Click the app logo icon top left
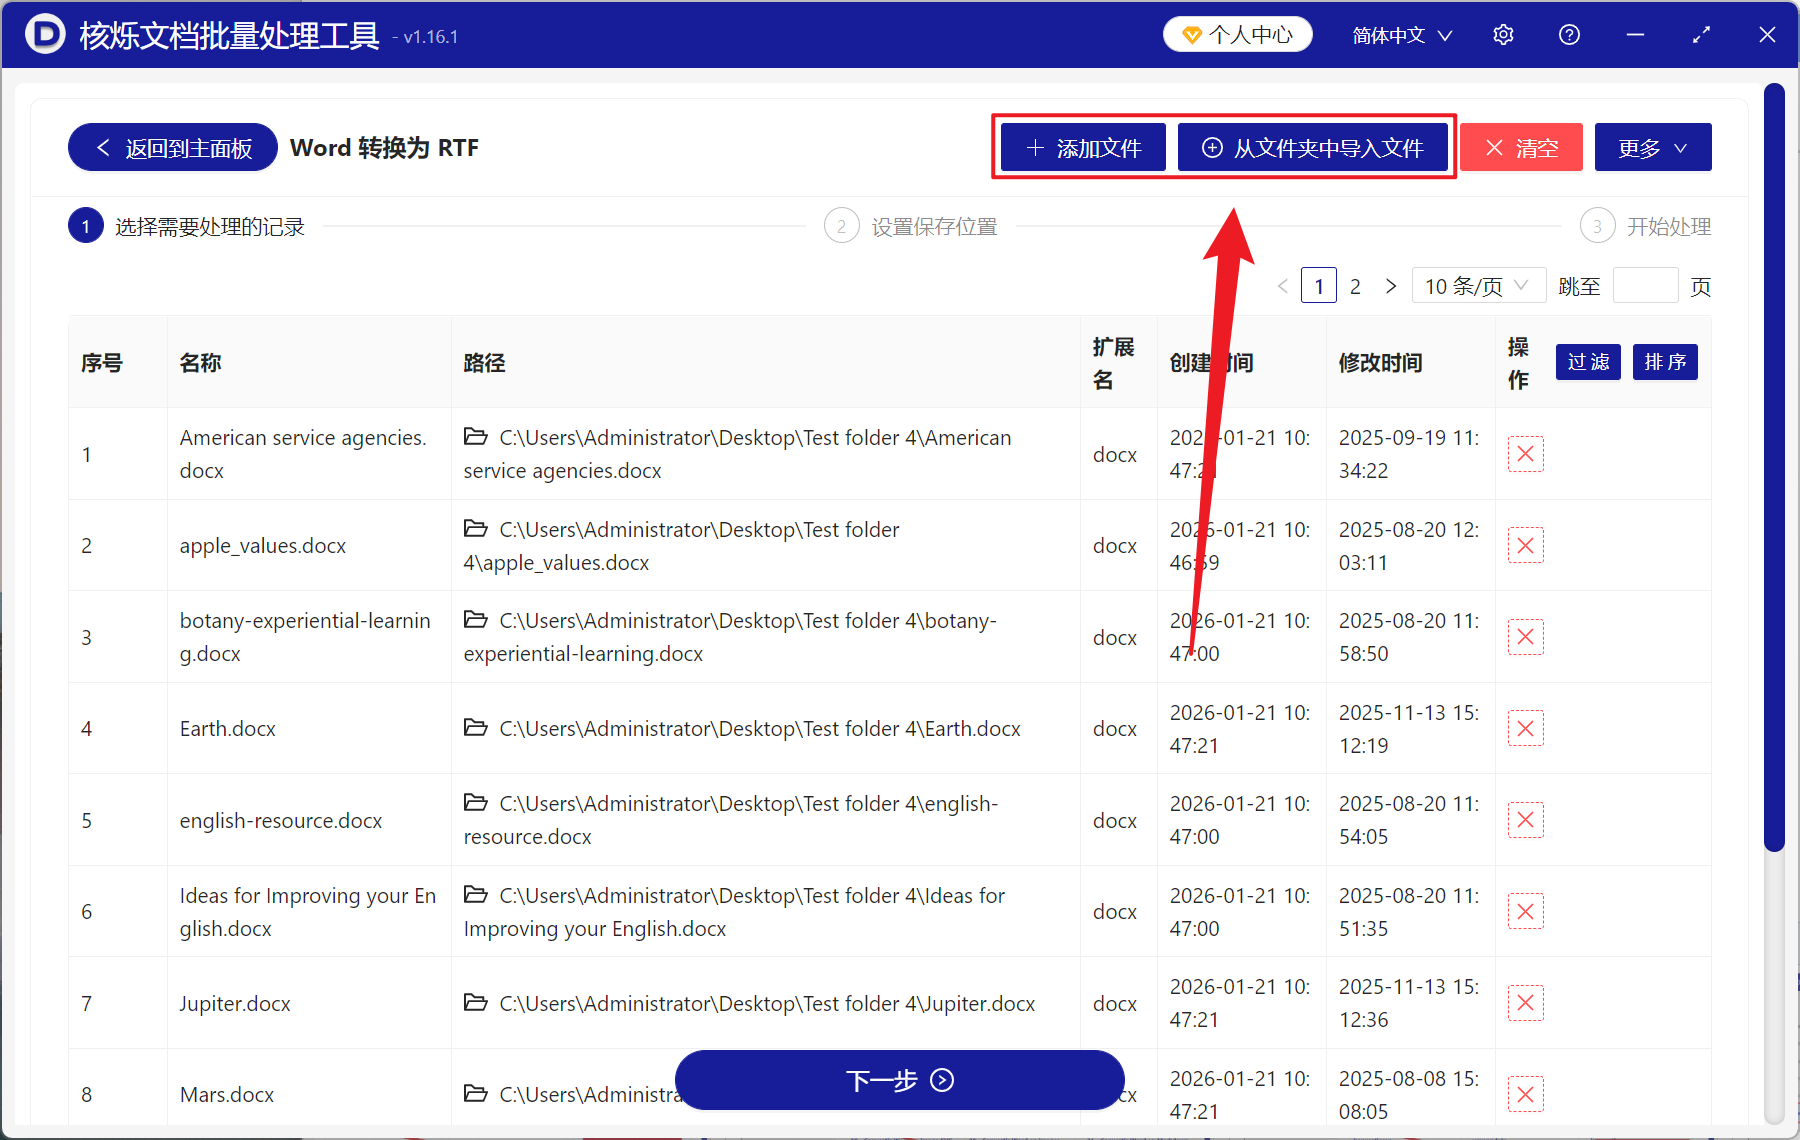Viewport: 1800px width, 1140px height. click(x=42, y=34)
